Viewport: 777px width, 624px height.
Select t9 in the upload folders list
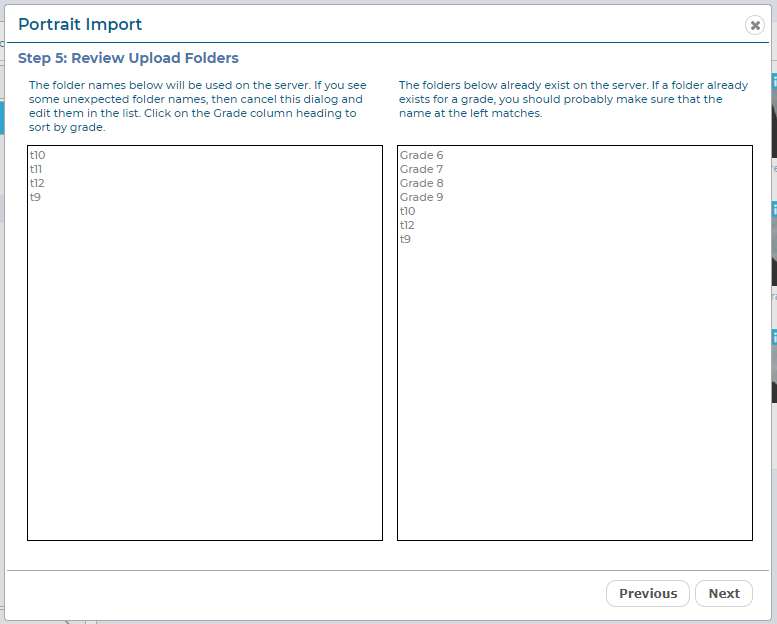(x=35, y=197)
